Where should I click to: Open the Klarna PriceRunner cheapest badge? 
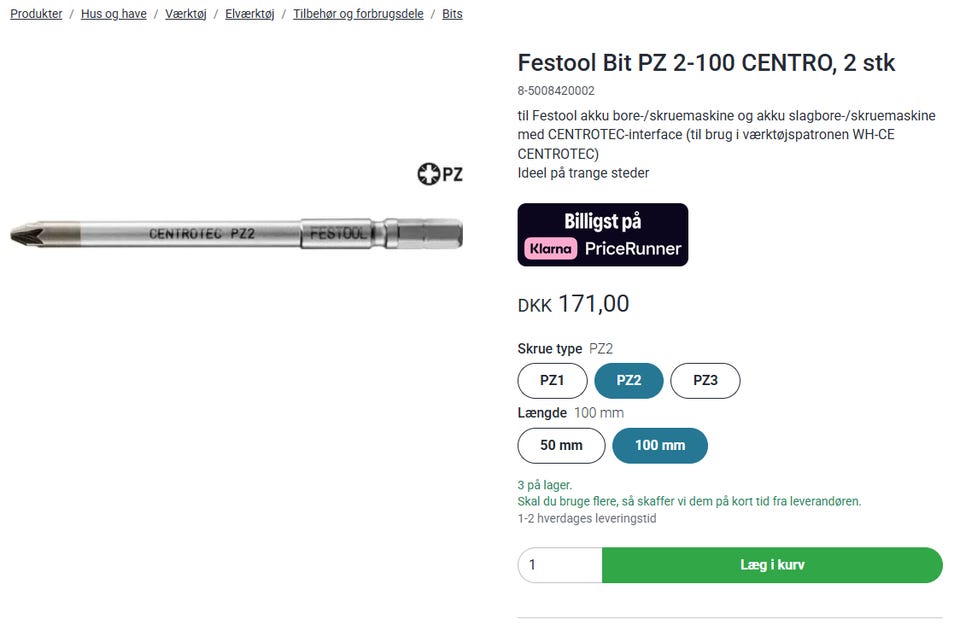(x=602, y=235)
